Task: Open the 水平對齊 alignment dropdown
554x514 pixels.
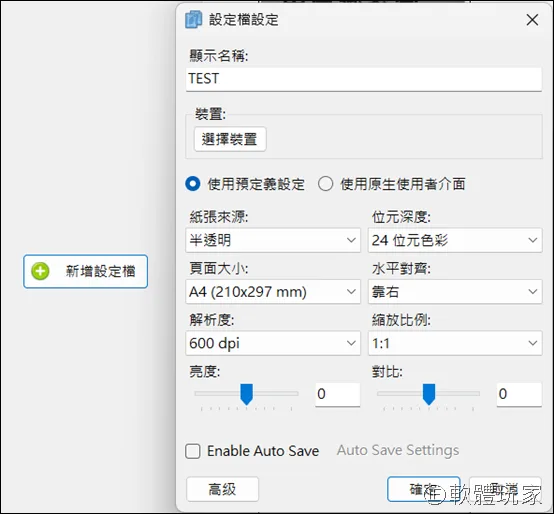Action: (455, 292)
